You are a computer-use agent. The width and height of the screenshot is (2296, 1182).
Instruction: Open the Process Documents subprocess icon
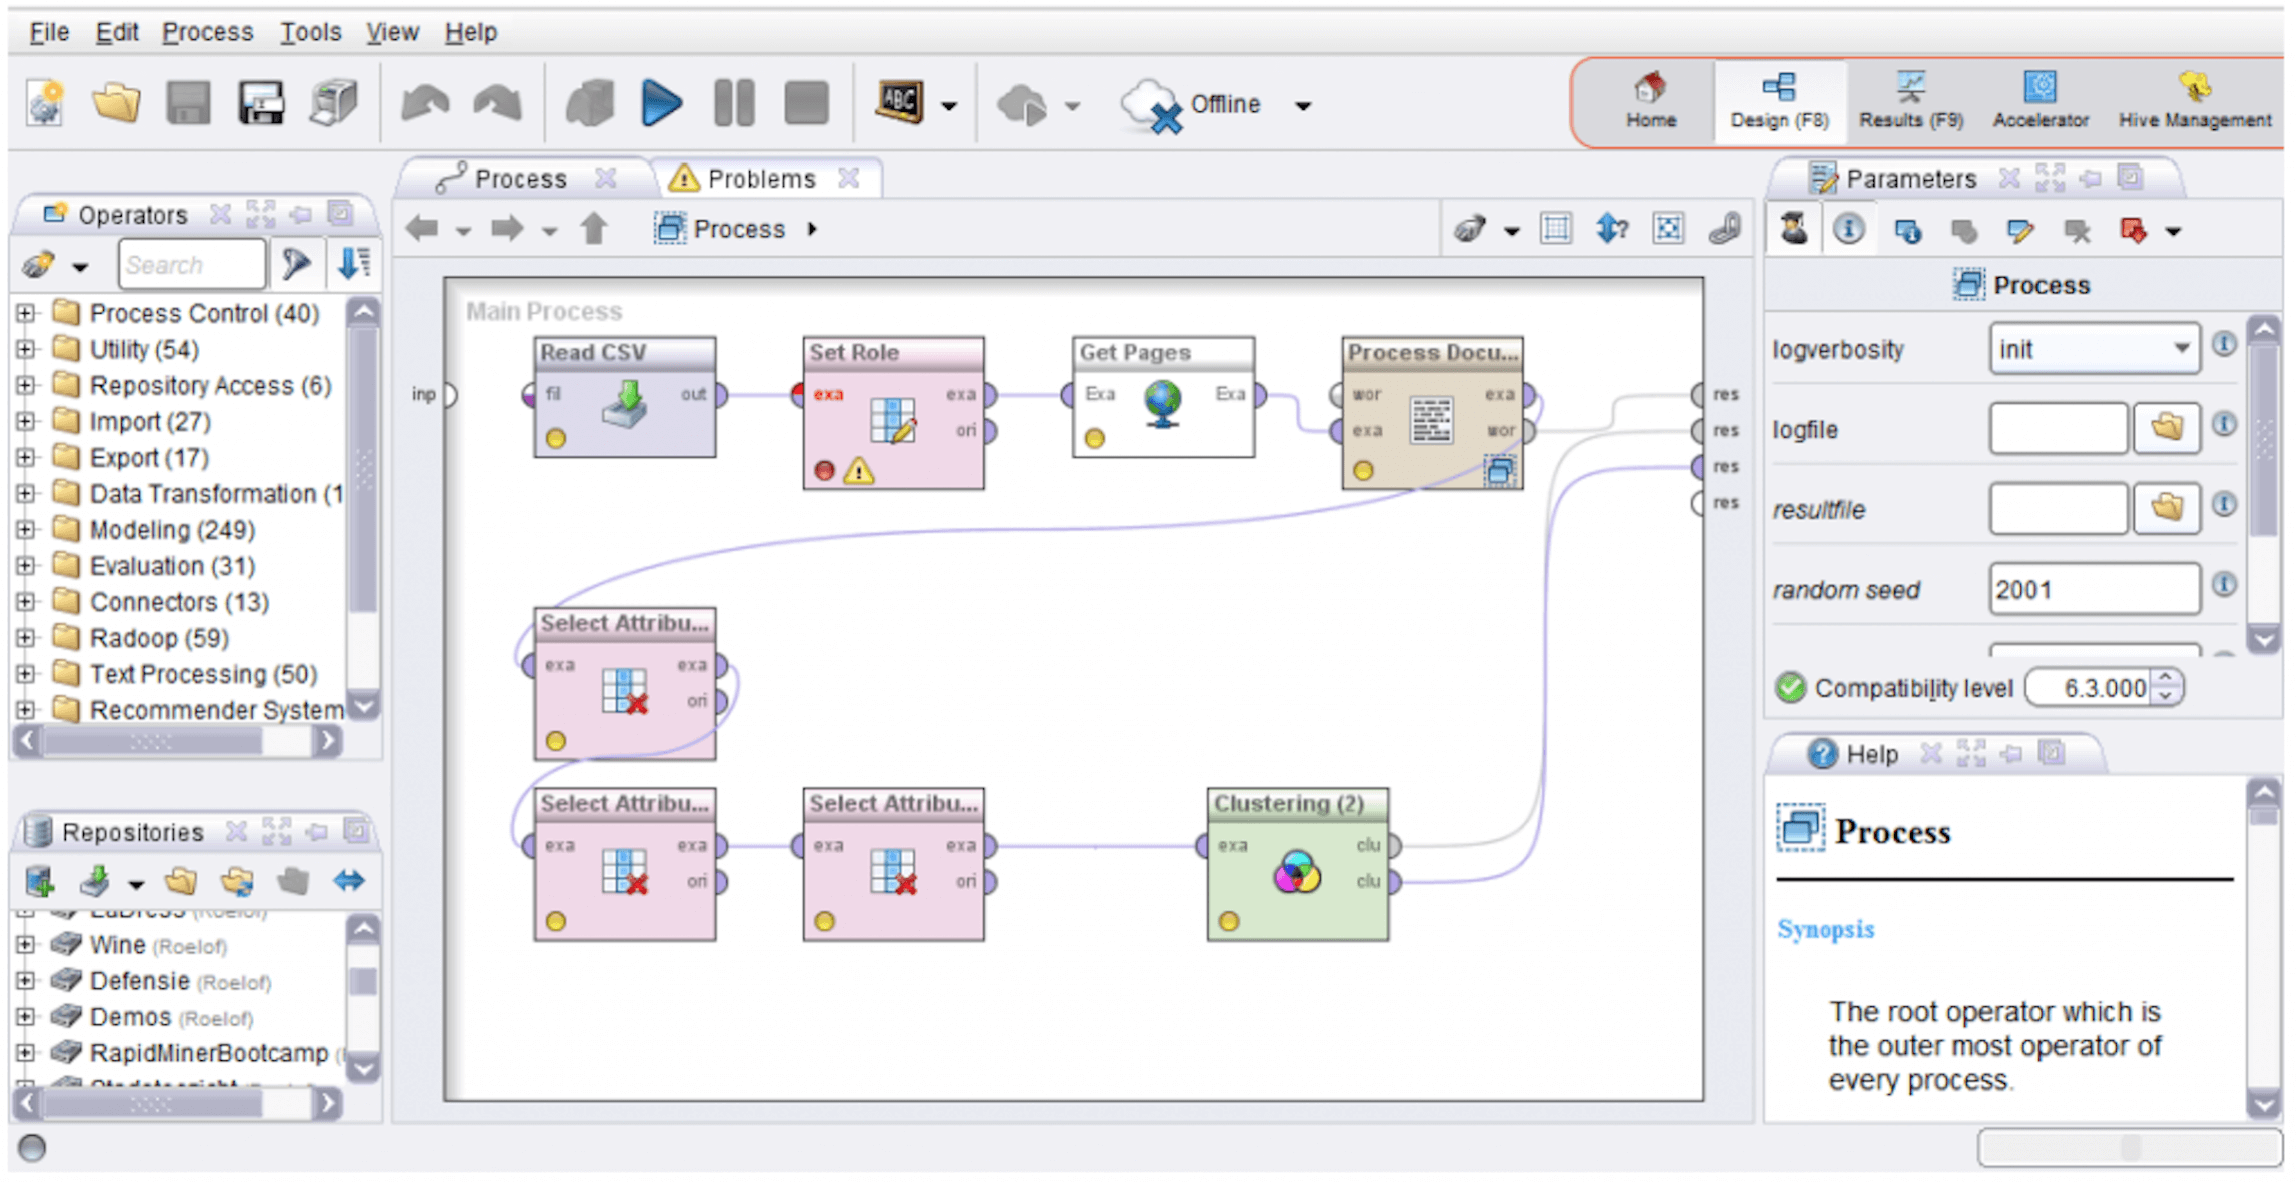click(1500, 471)
